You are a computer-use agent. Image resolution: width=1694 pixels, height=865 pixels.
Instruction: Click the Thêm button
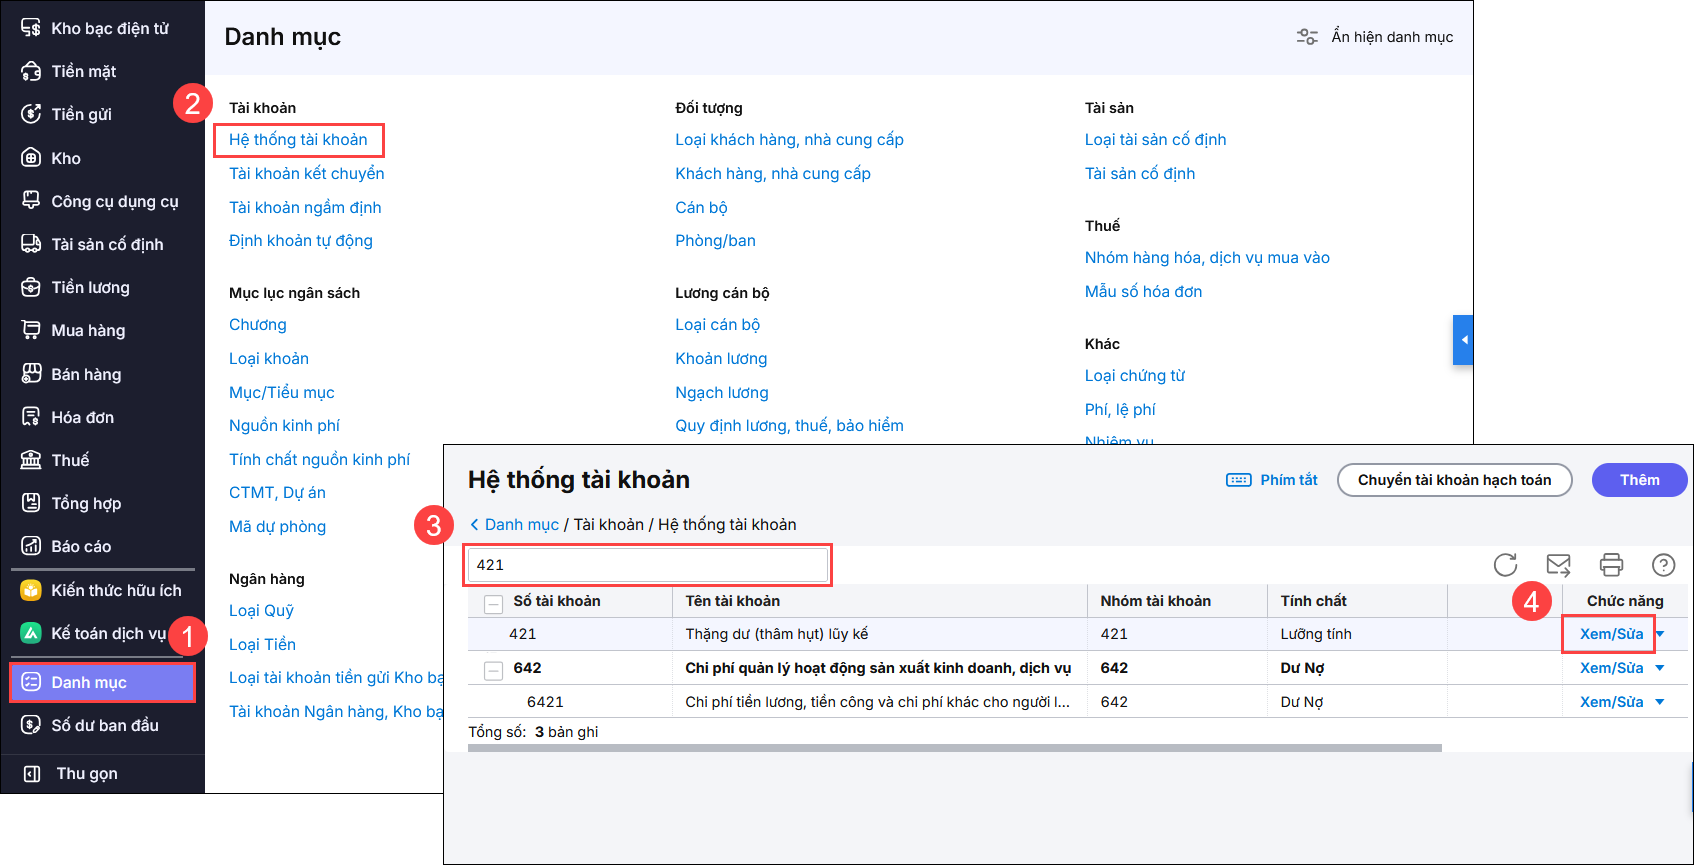1639,480
